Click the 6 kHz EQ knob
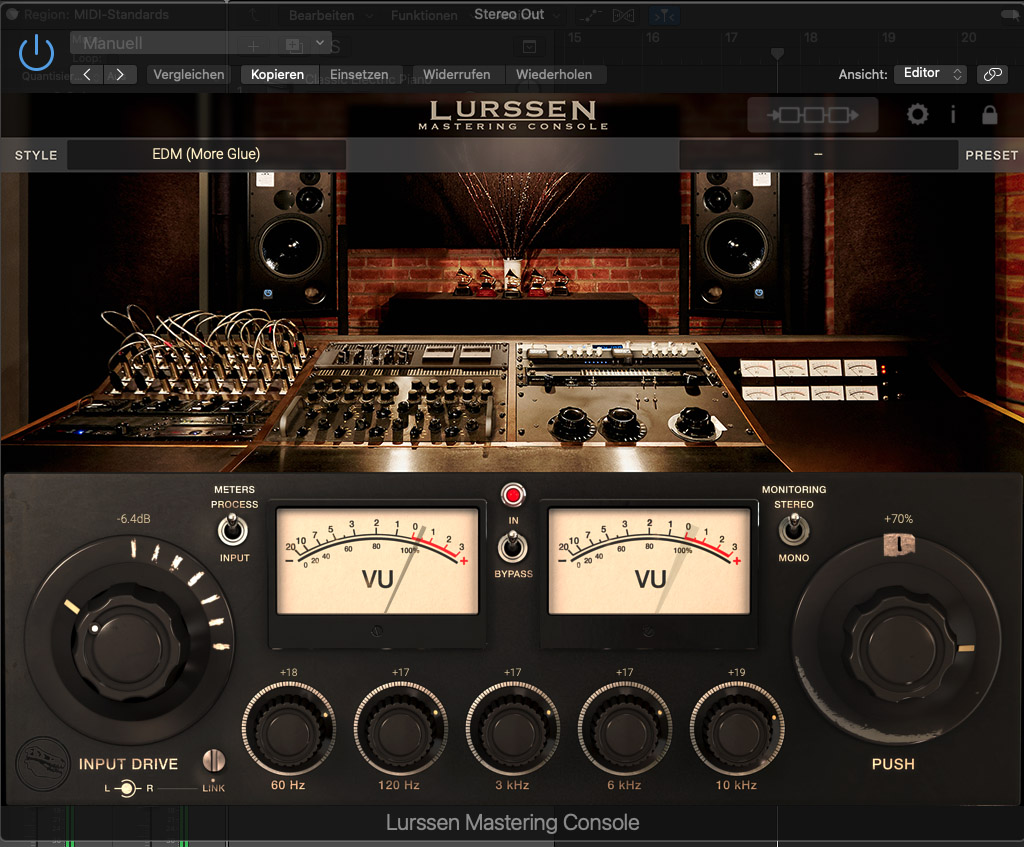Screen dimensions: 1024x847 coord(624,728)
